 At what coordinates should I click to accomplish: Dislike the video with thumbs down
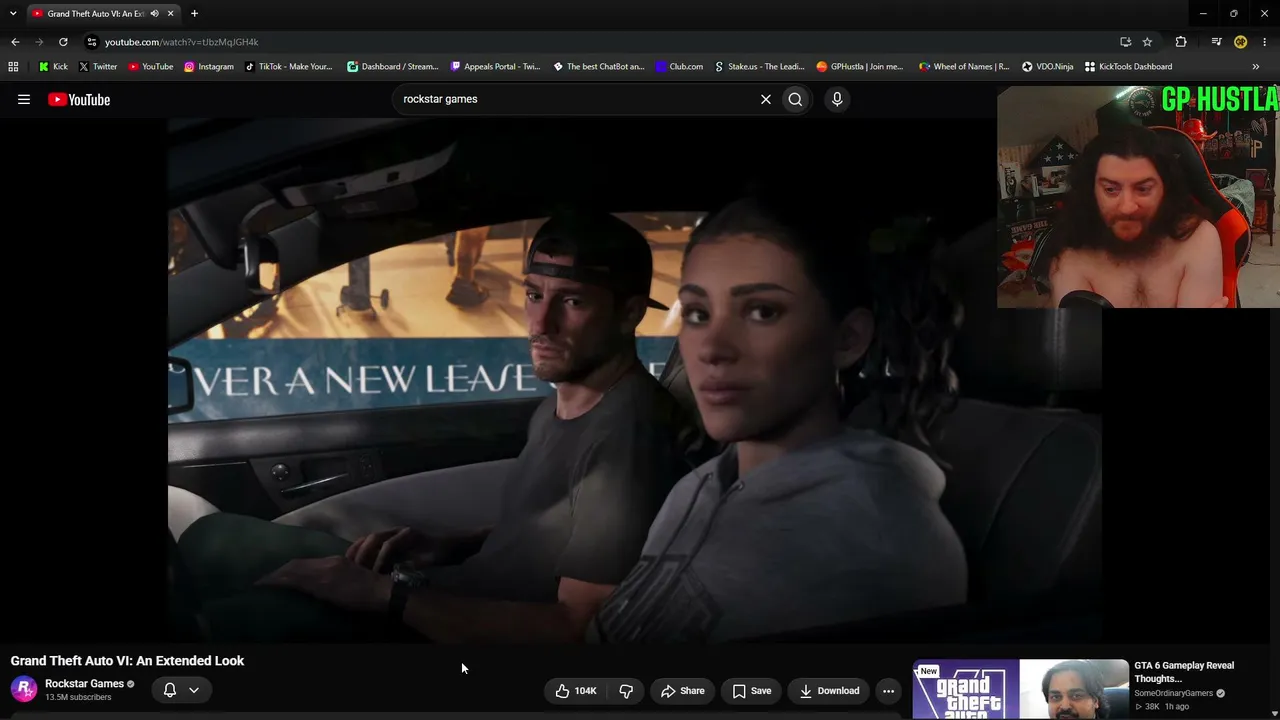click(626, 691)
